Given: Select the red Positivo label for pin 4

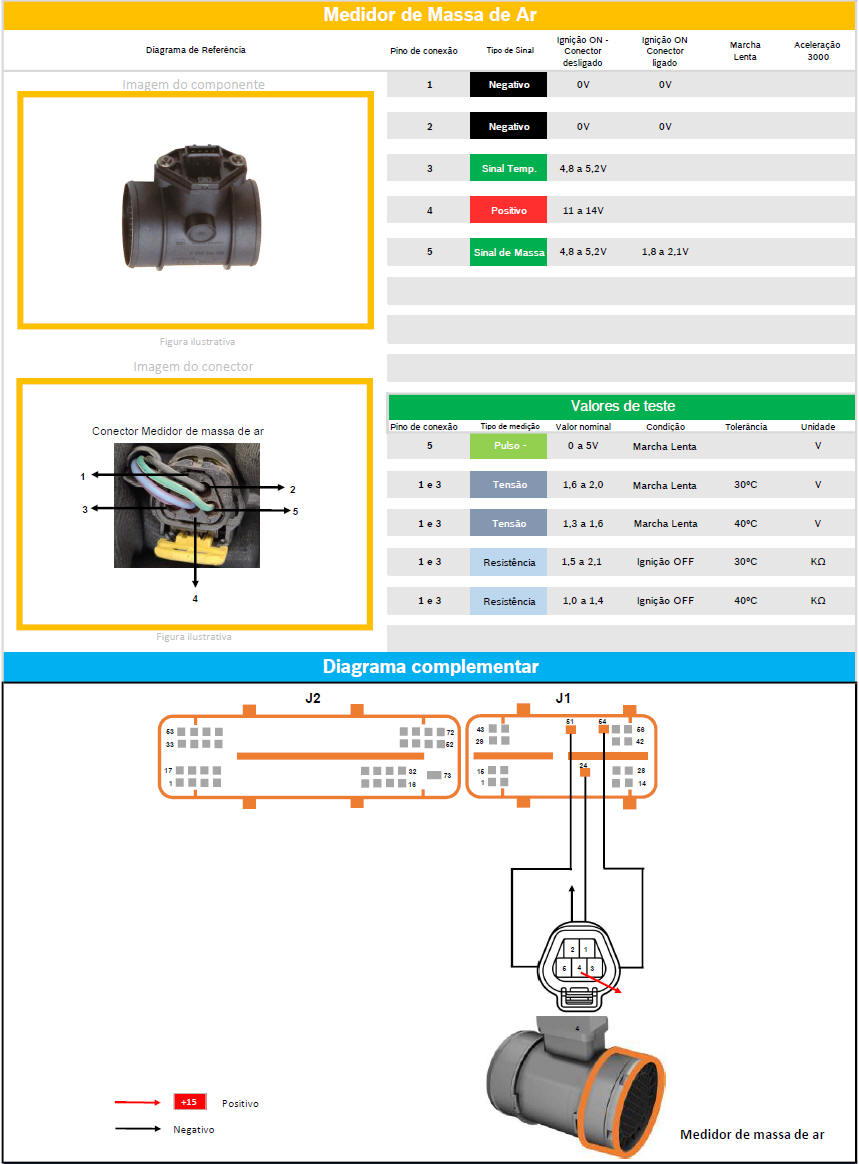Looking at the screenshot, I should tap(508, 211).
